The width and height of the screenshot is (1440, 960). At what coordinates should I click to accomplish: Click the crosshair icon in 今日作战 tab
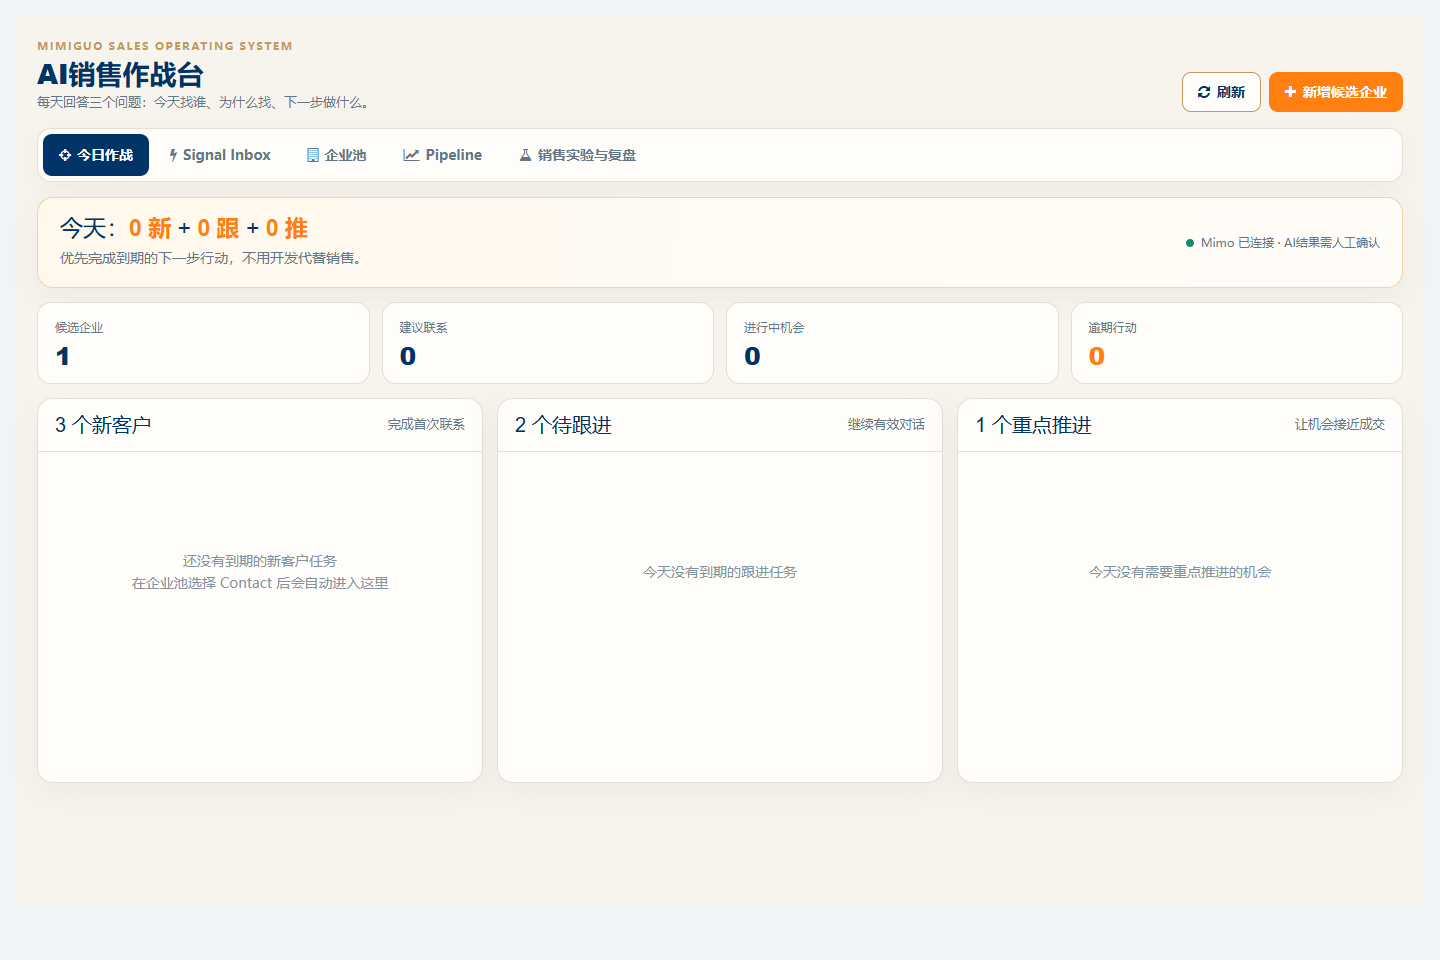click(65, 155)
